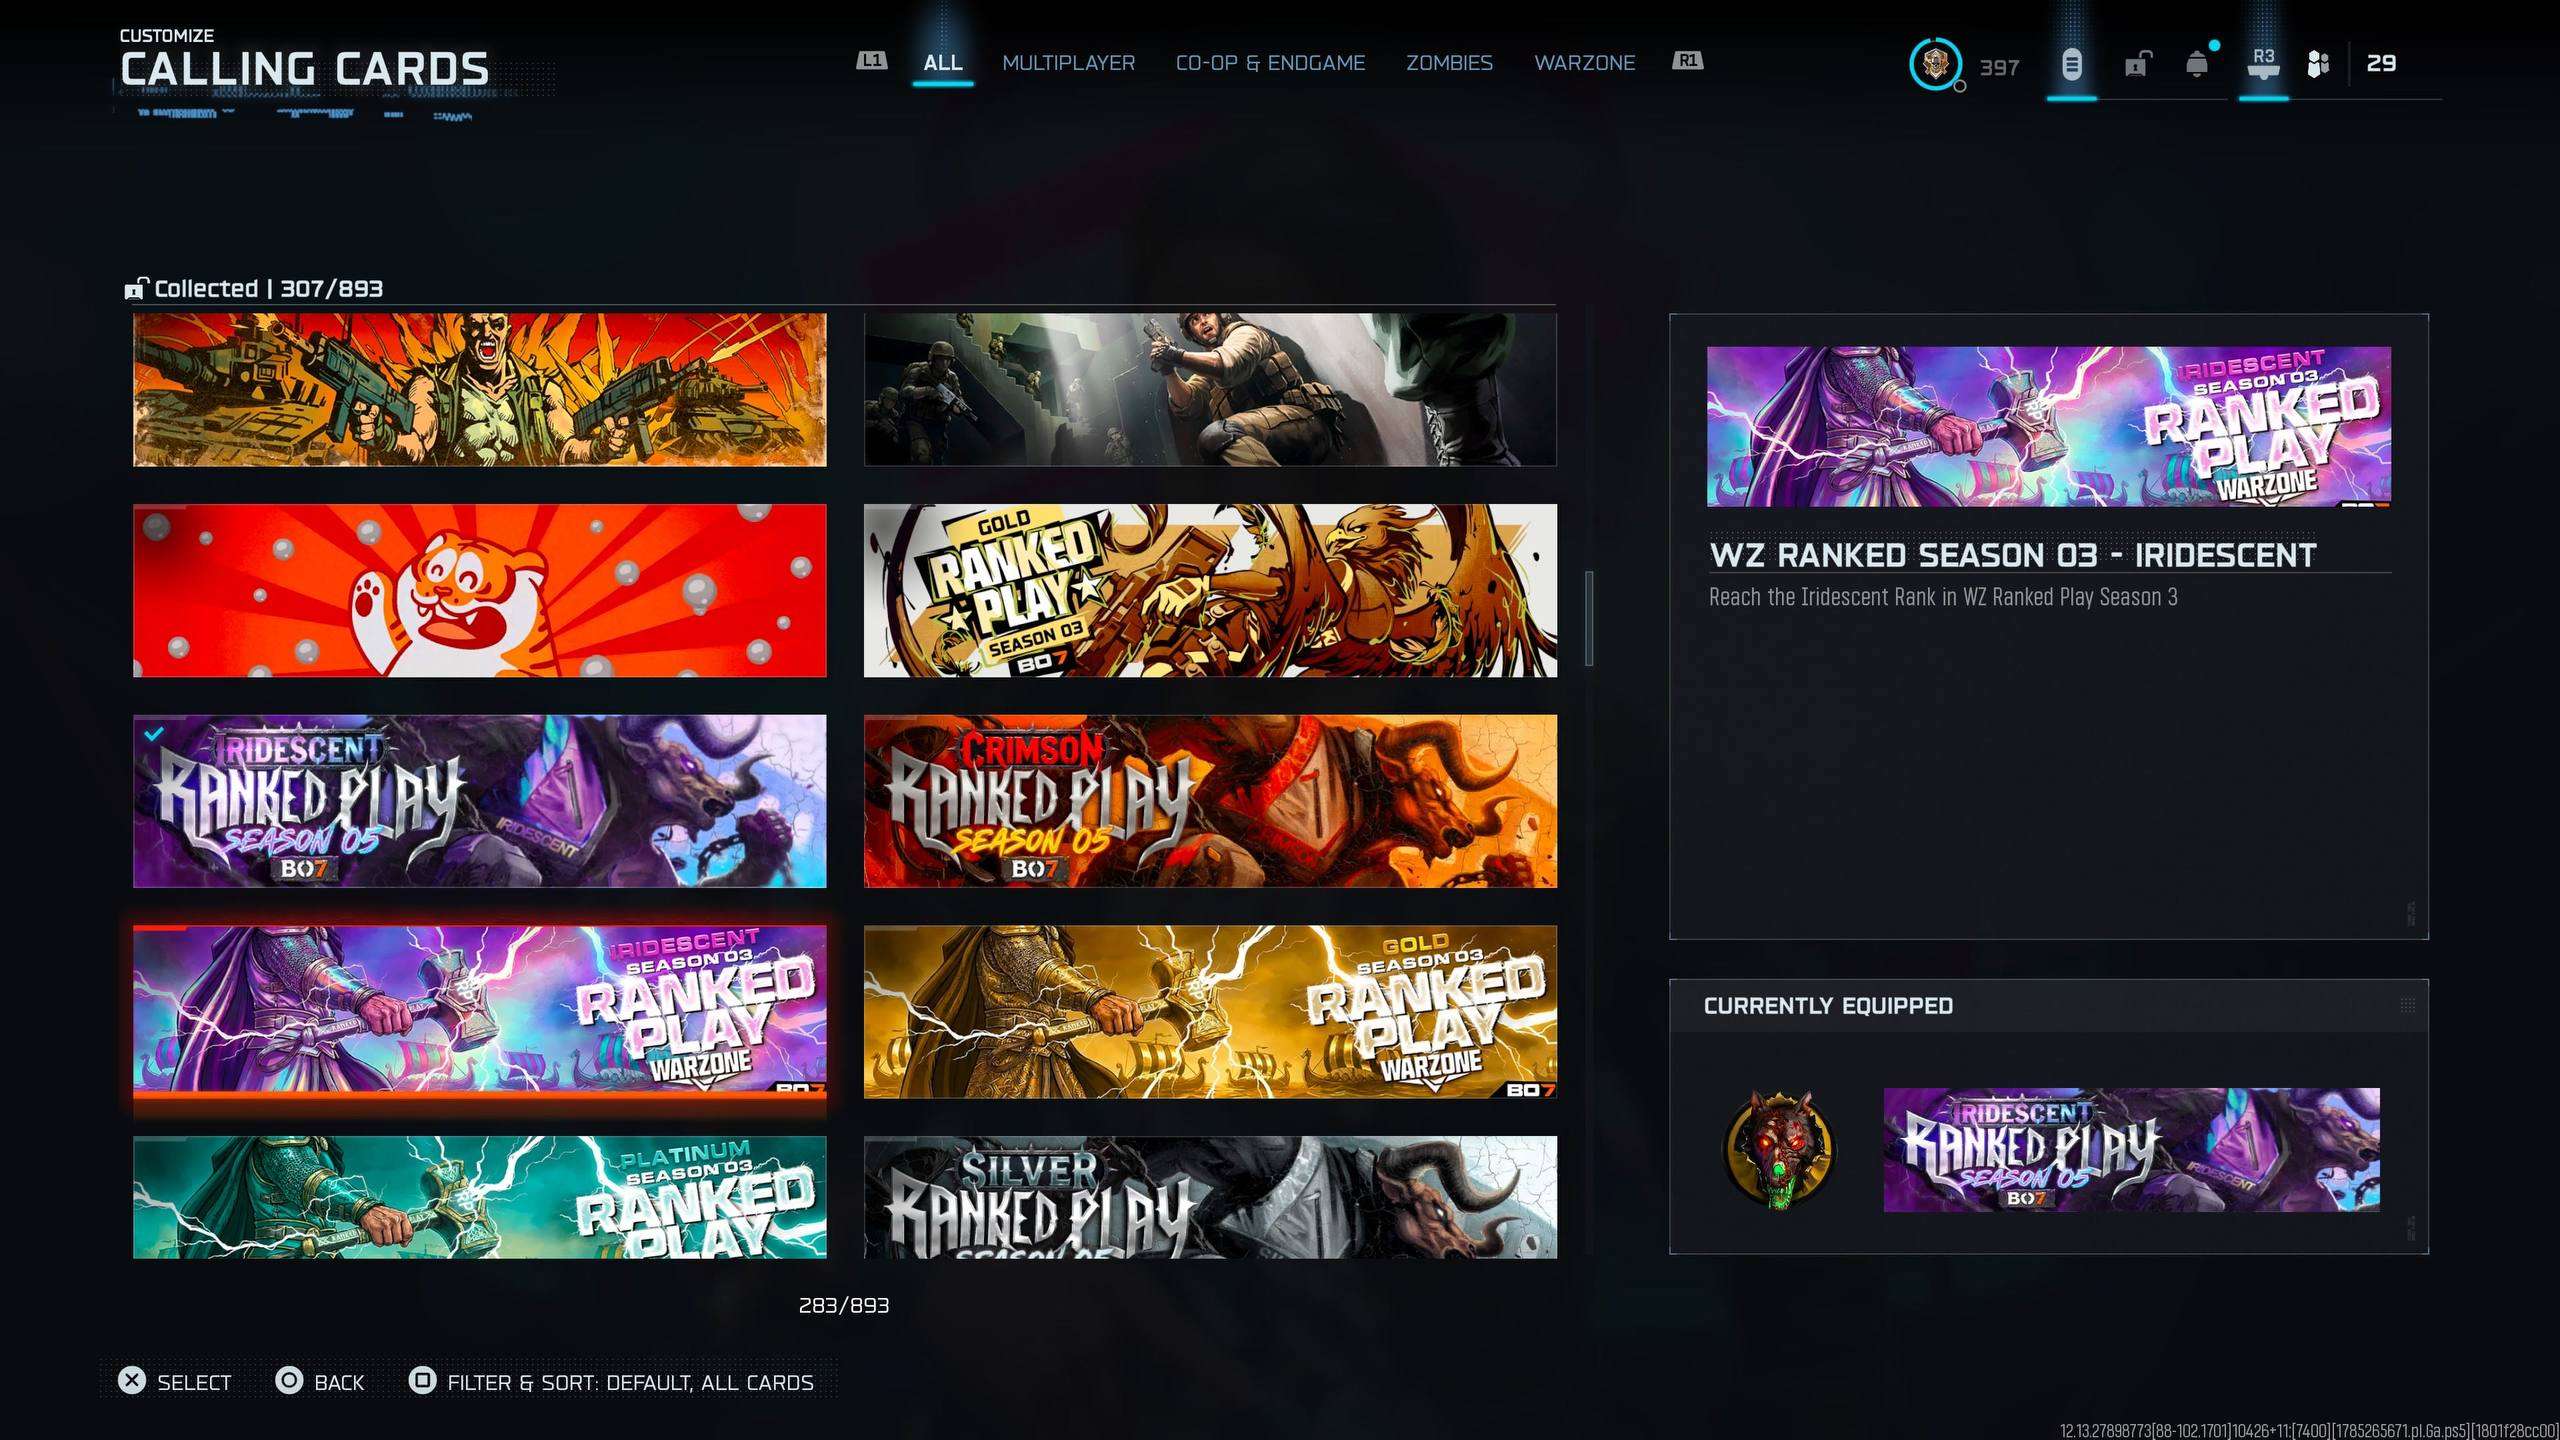The width and height of the screenshot is (2560, 1440).
Task: Select Iridescent Season 03 Warzone card in grid
Action: [480, 1011]
